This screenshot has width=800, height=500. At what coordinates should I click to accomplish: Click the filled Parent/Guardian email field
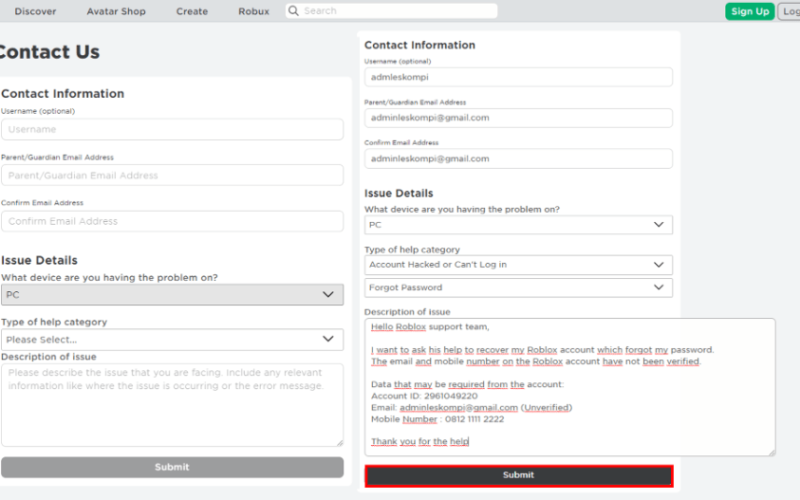tap(518, 118)
